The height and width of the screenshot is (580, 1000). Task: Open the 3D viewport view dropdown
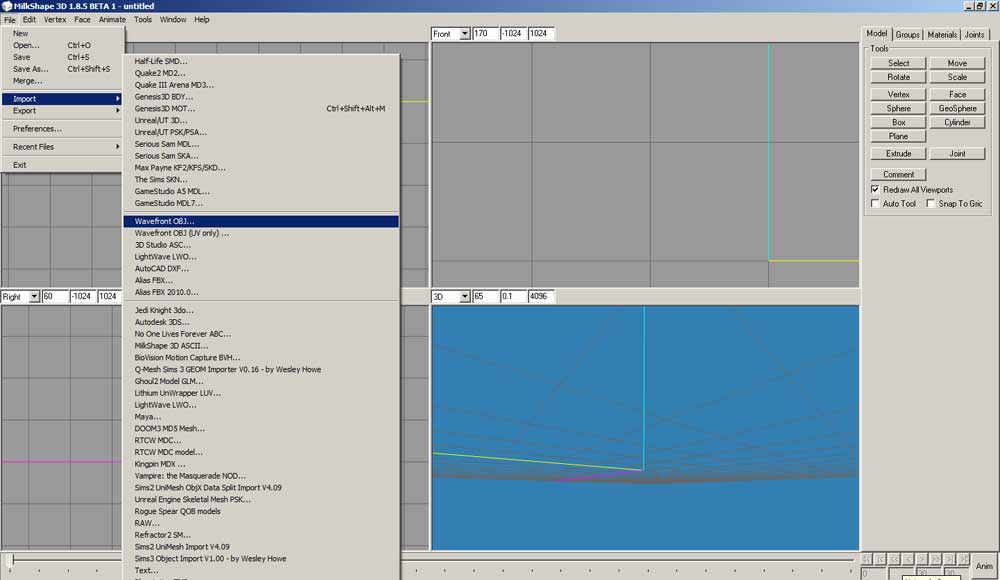[463, 297]
